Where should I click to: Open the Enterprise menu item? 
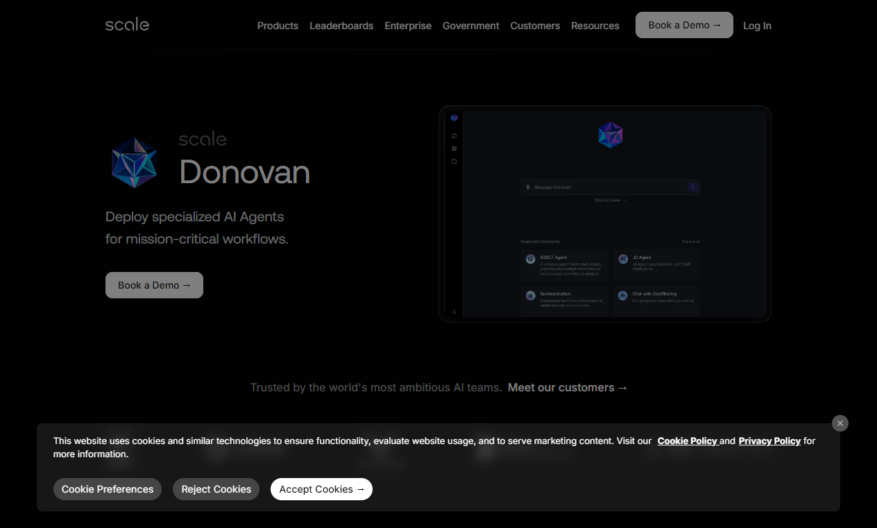tap(408, 26)
